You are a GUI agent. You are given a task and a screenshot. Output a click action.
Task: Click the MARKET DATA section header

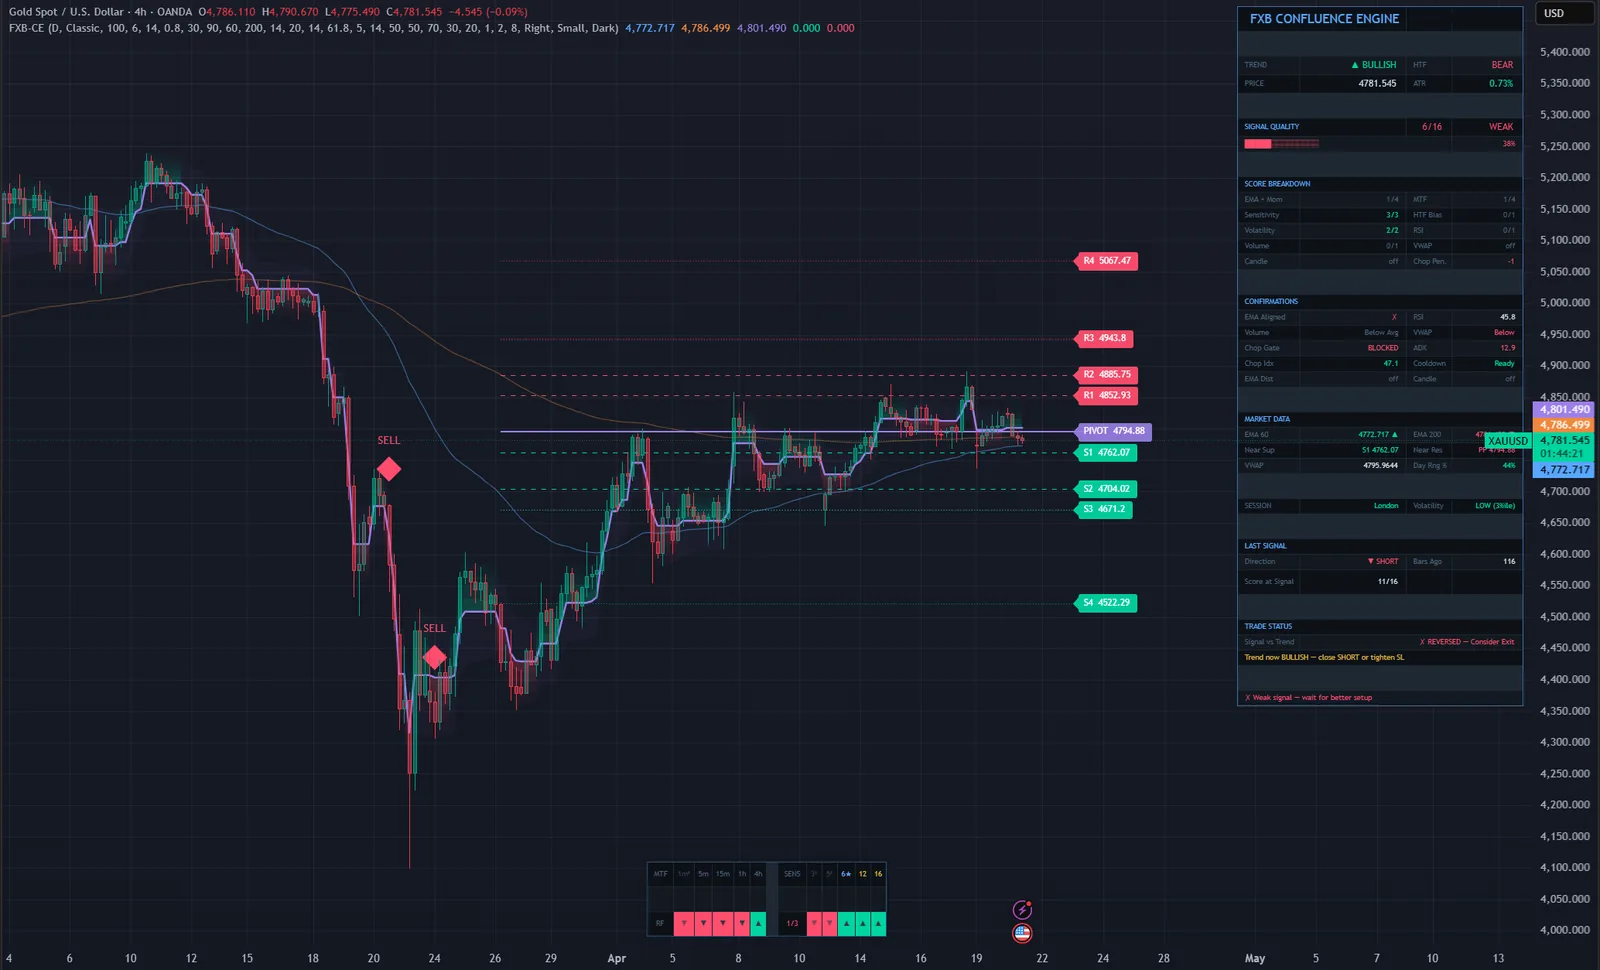pos(1267,419)
